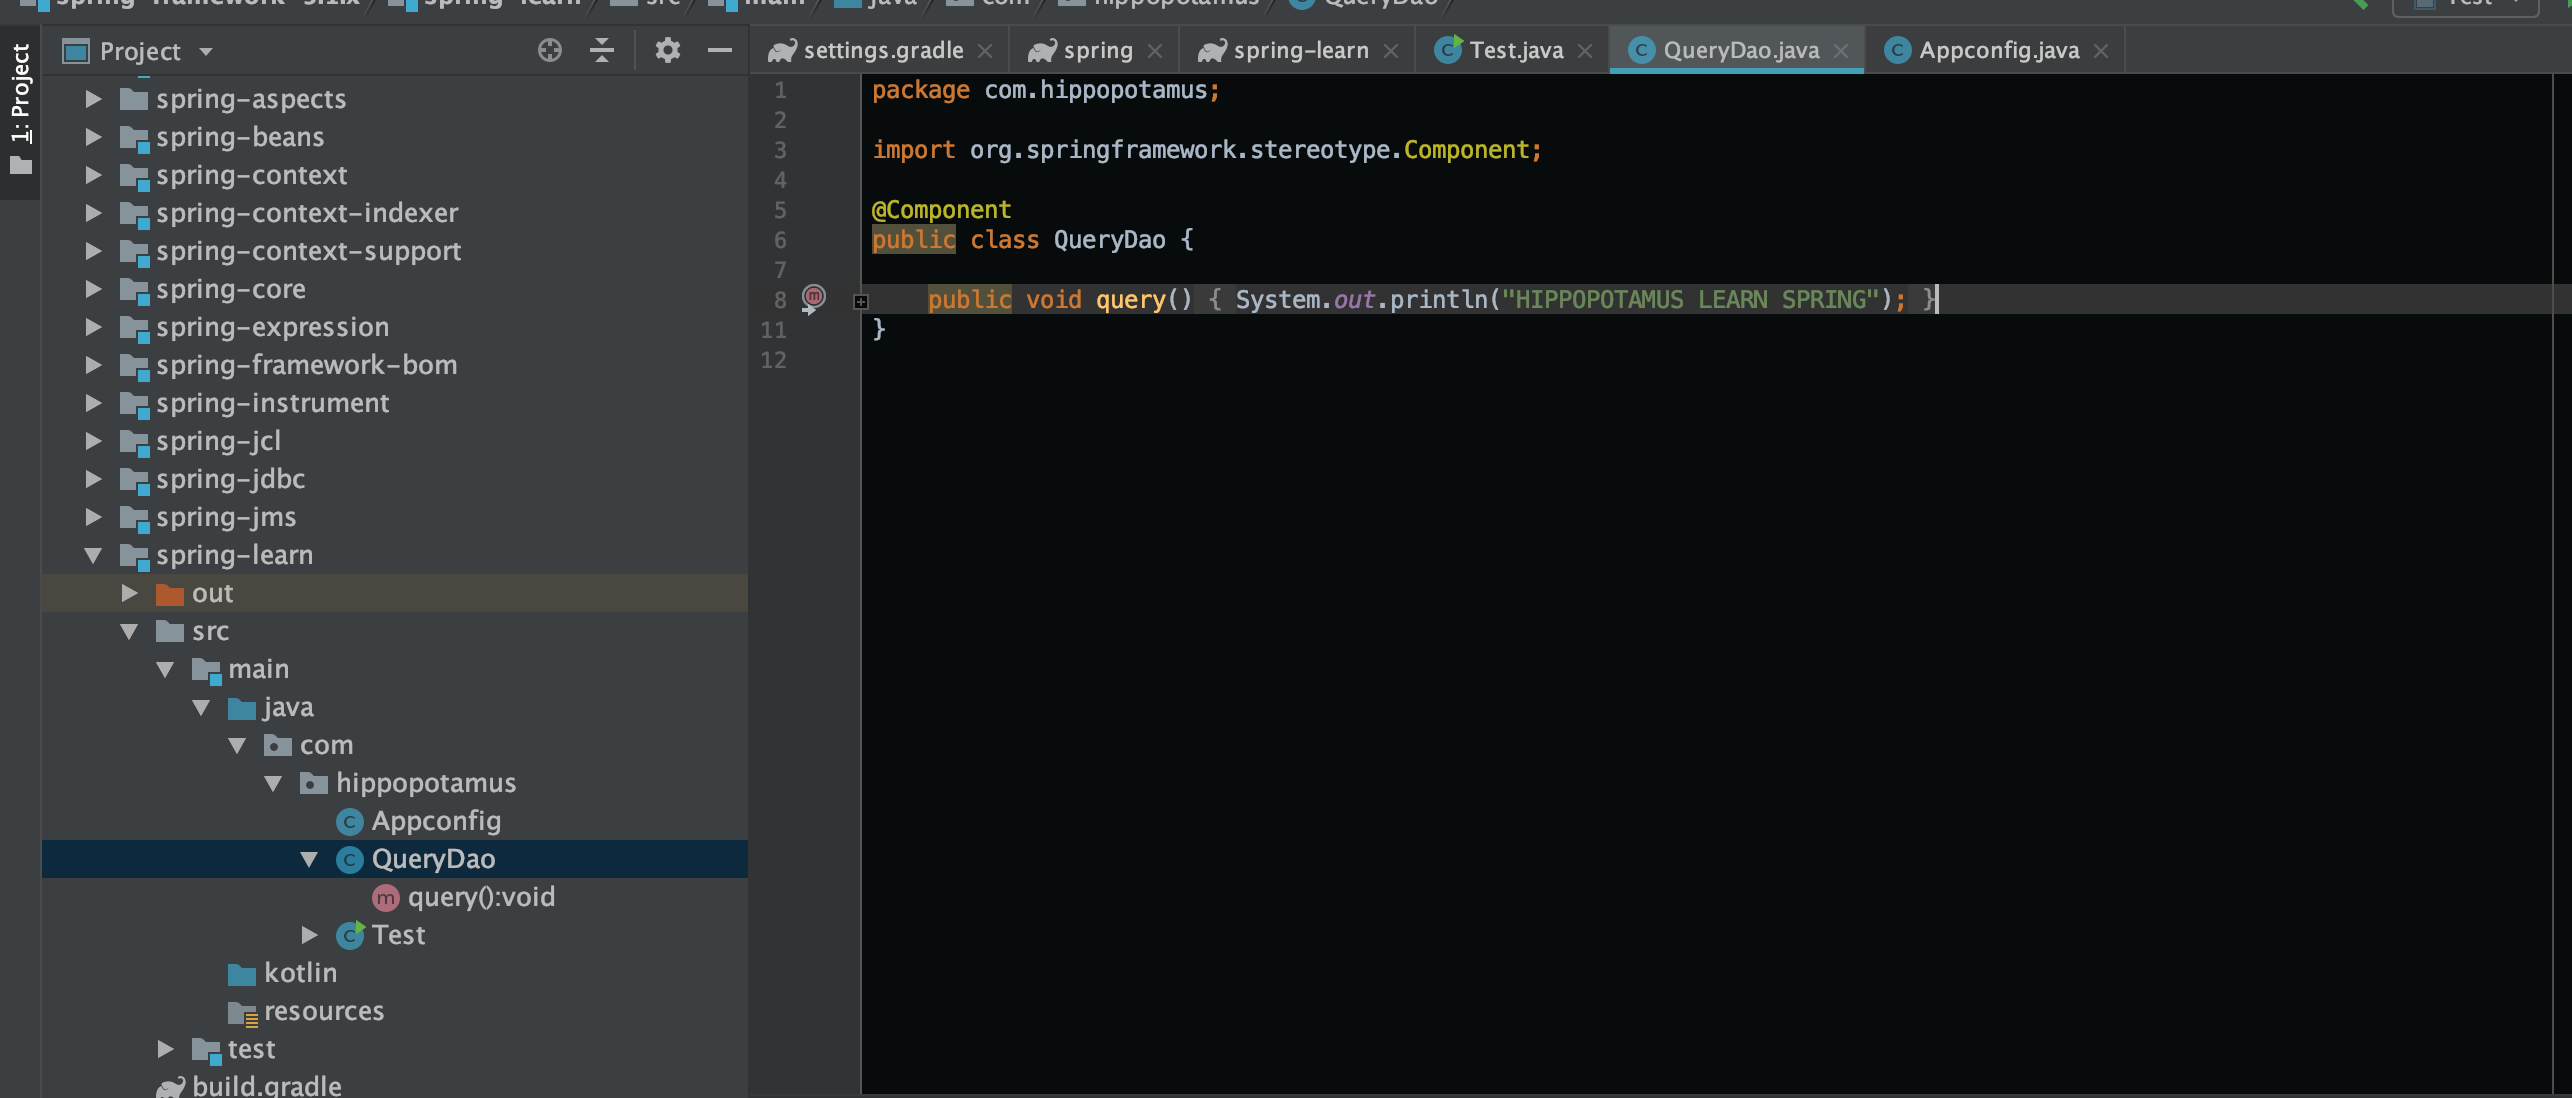The width and height of the screenshot is (2572, 1098).
Task: Expand the folded query method with plus toggle
Action: pos(860,301)
